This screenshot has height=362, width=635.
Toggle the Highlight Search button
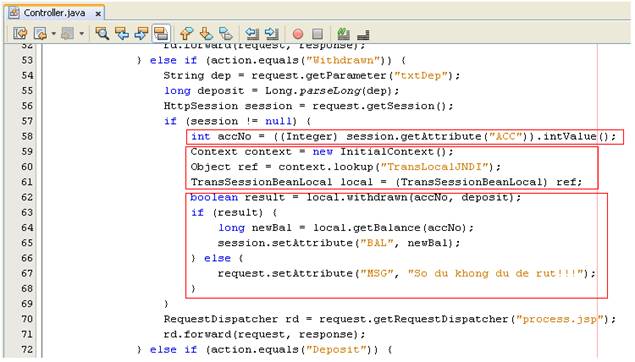(x=161, y=34)
